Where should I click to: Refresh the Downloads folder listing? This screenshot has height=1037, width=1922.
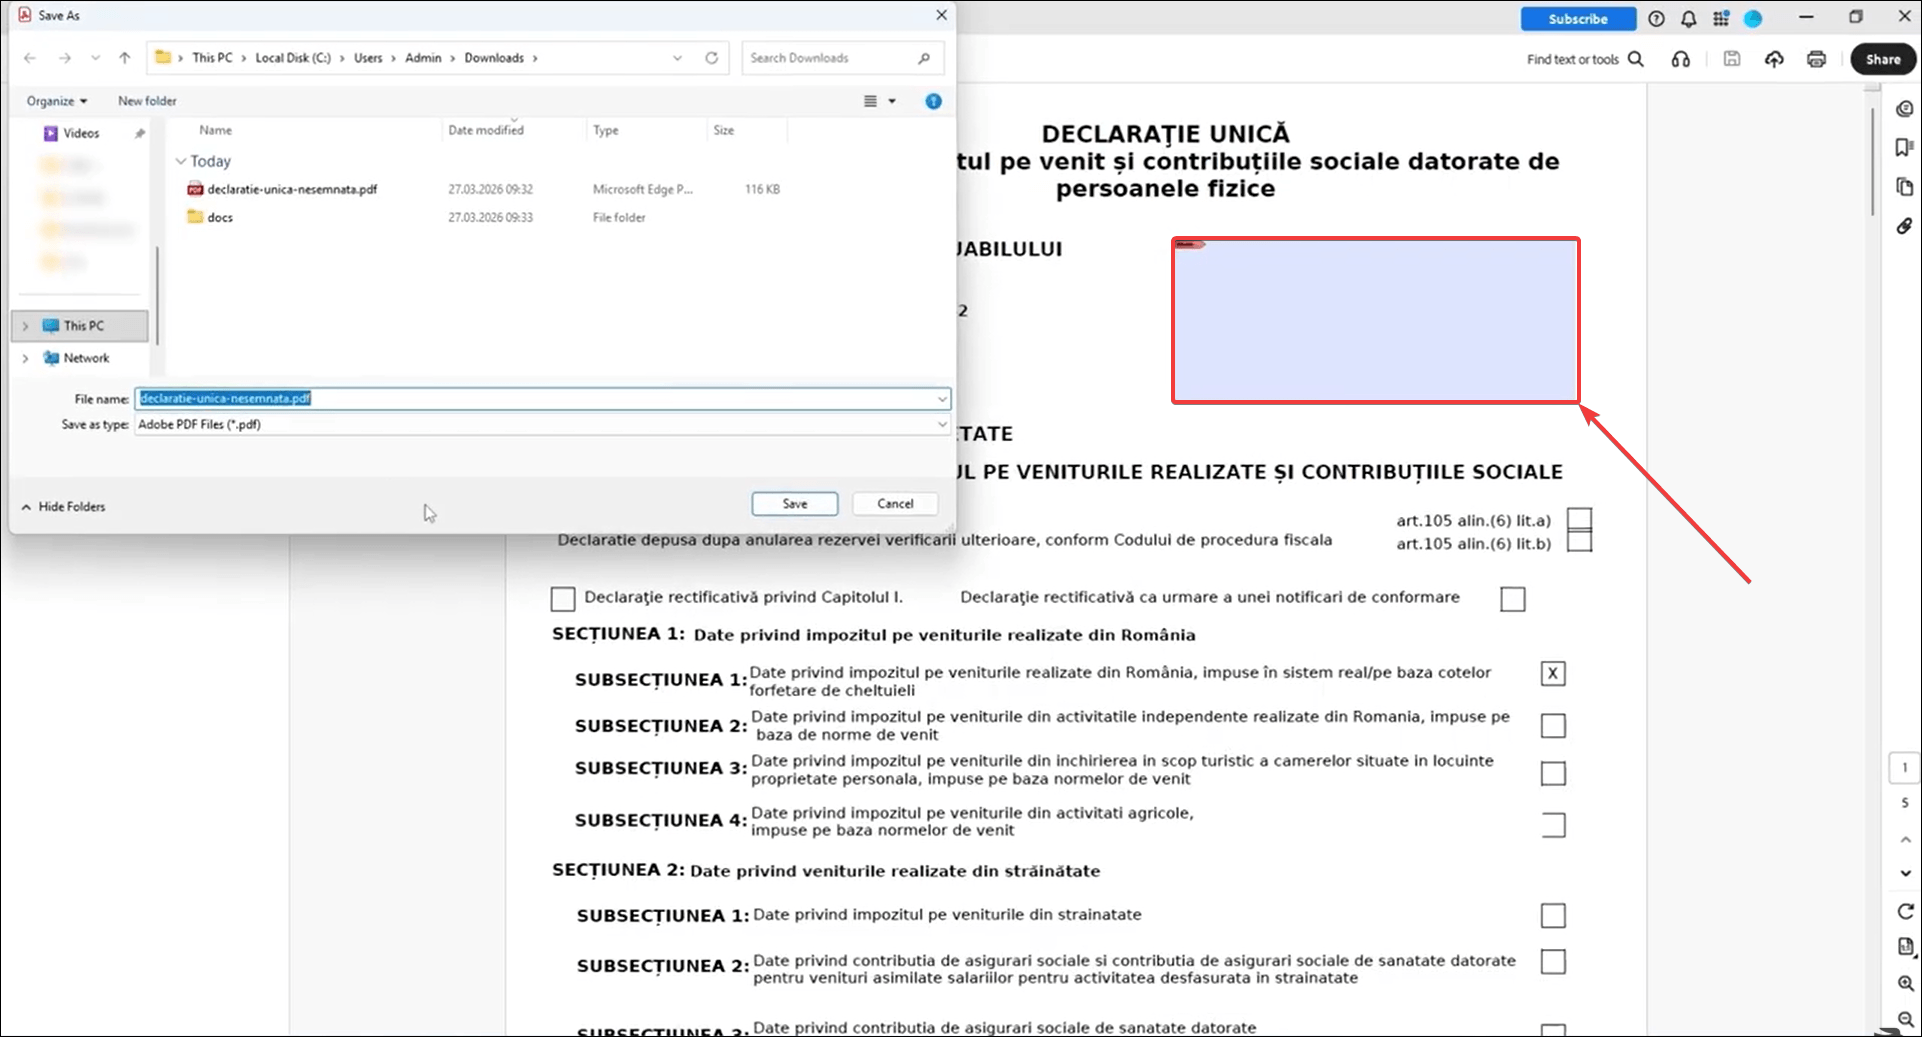711,58
